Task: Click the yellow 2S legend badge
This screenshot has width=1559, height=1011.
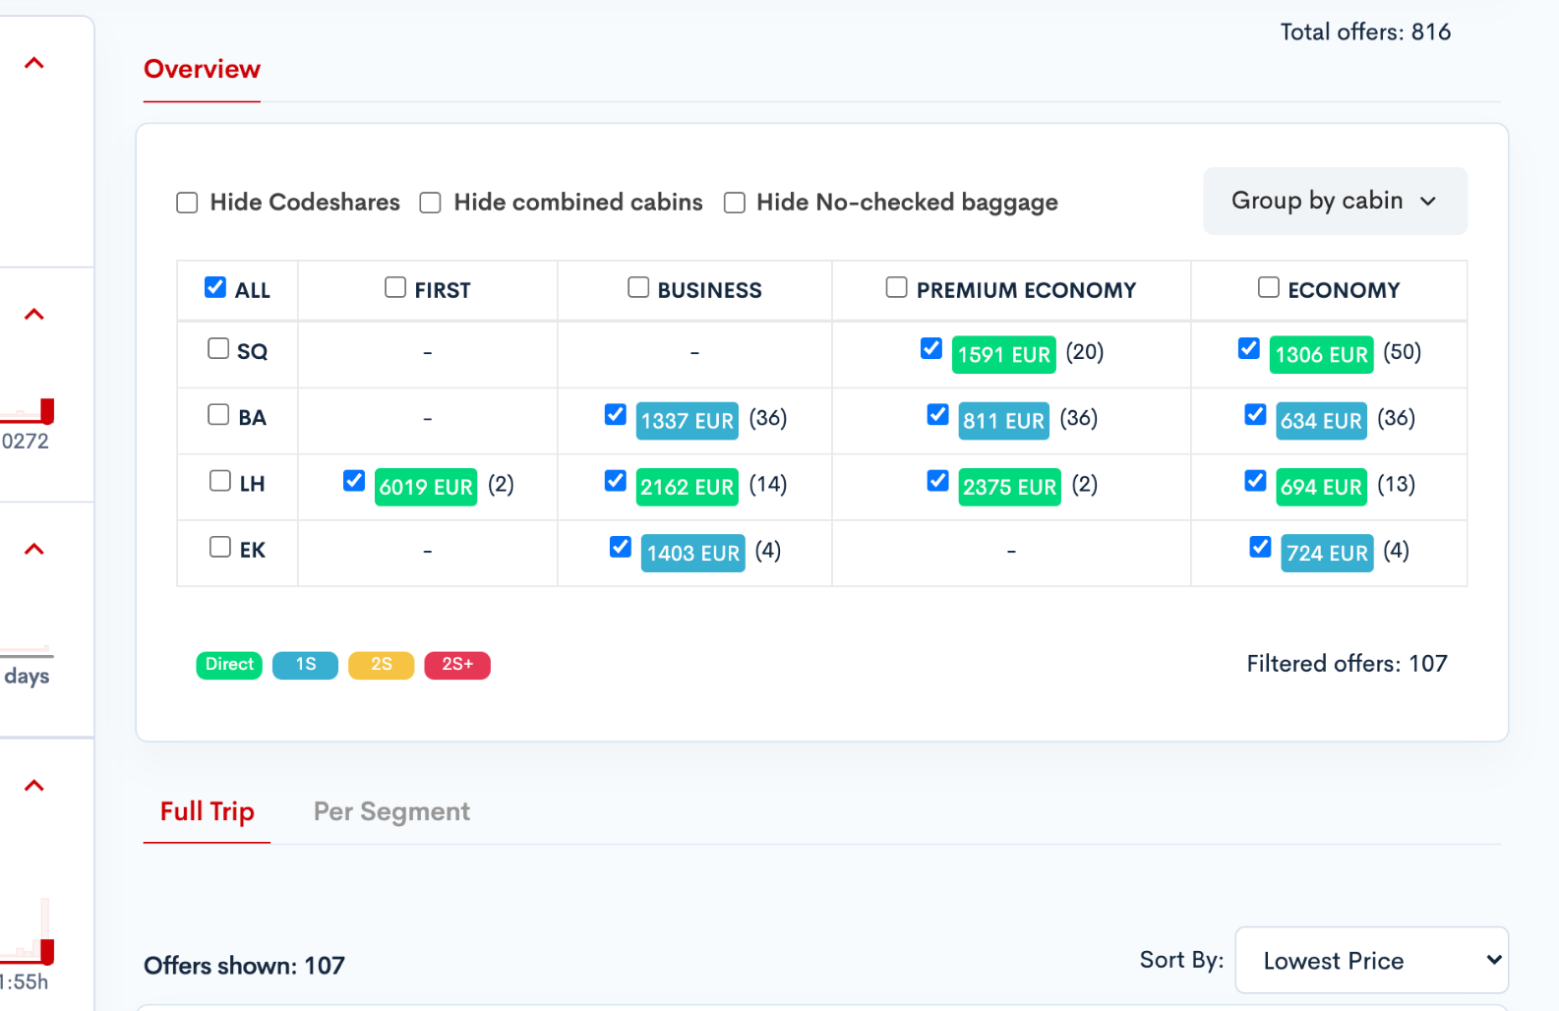Action: point(381,665)
